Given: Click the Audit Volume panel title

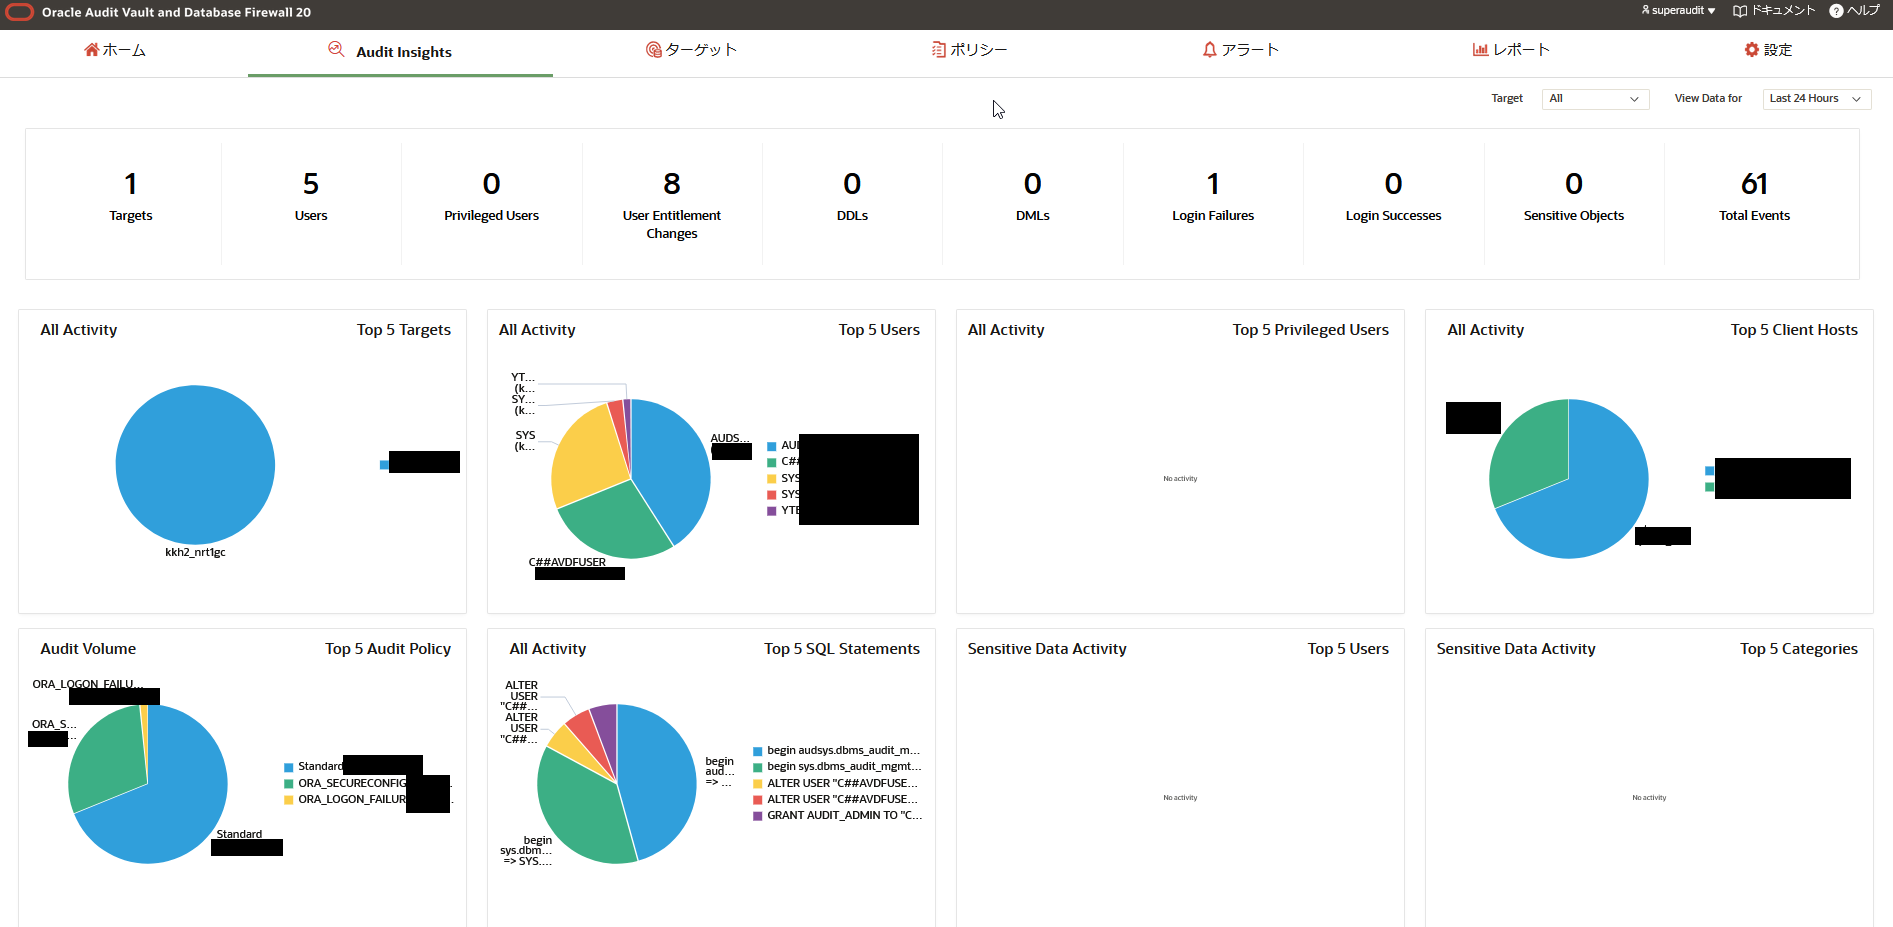Looking at the screenshot, I should click(88, 649).
